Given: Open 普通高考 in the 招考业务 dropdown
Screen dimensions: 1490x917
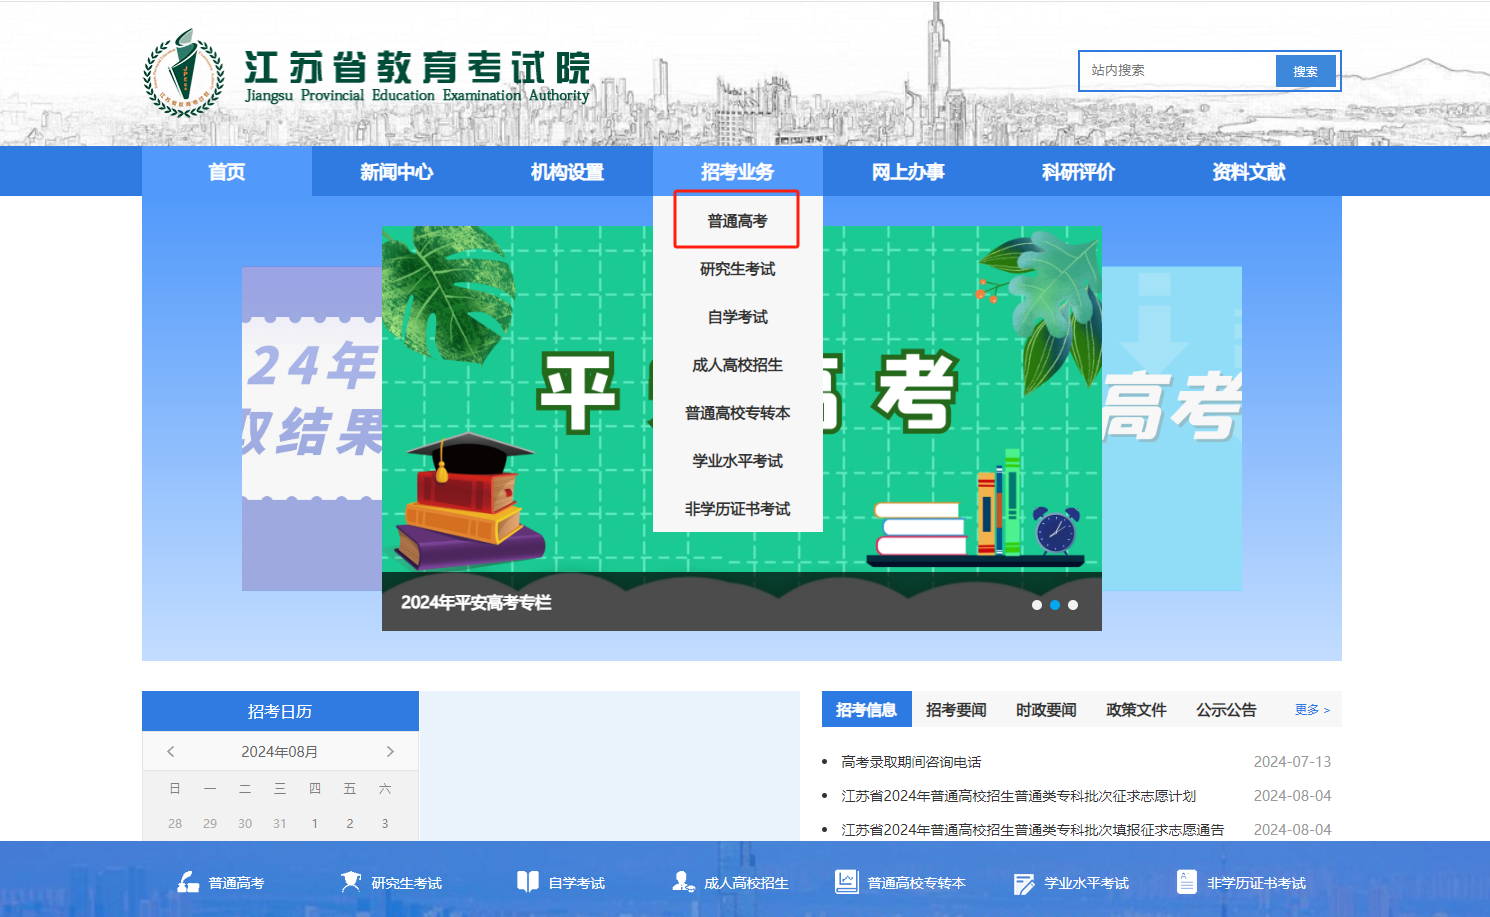Looking at the screenshot, I should (x=737, y=221).
